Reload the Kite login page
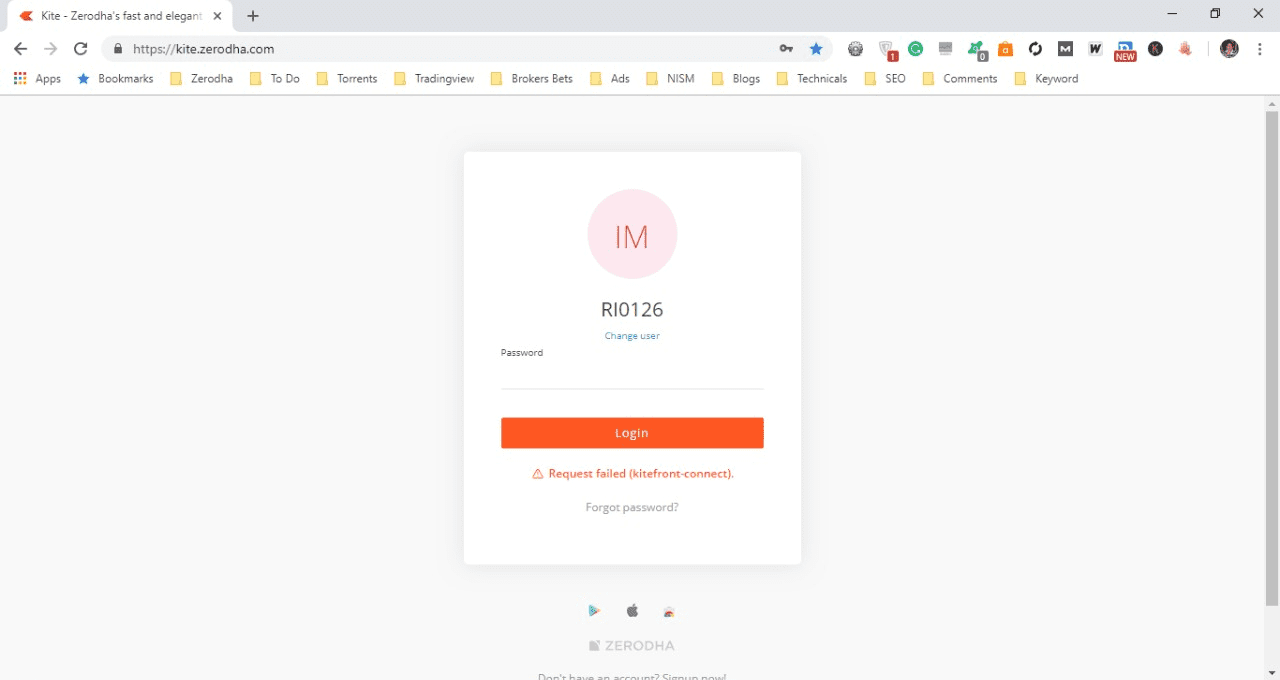Screen dimensions: 1280x680 pos(80,48)
